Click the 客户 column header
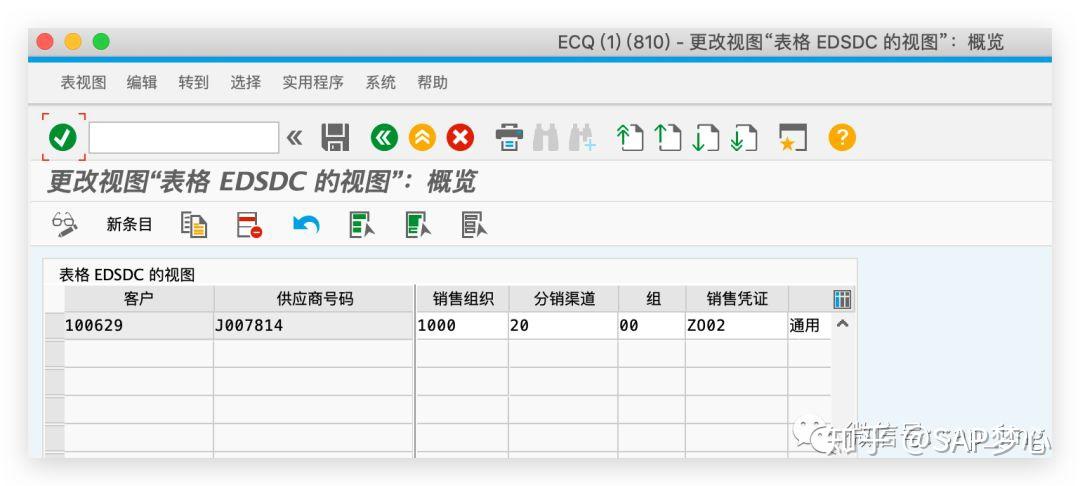Viewport: 1080px width, 486px height. click(x=139, y=299)
